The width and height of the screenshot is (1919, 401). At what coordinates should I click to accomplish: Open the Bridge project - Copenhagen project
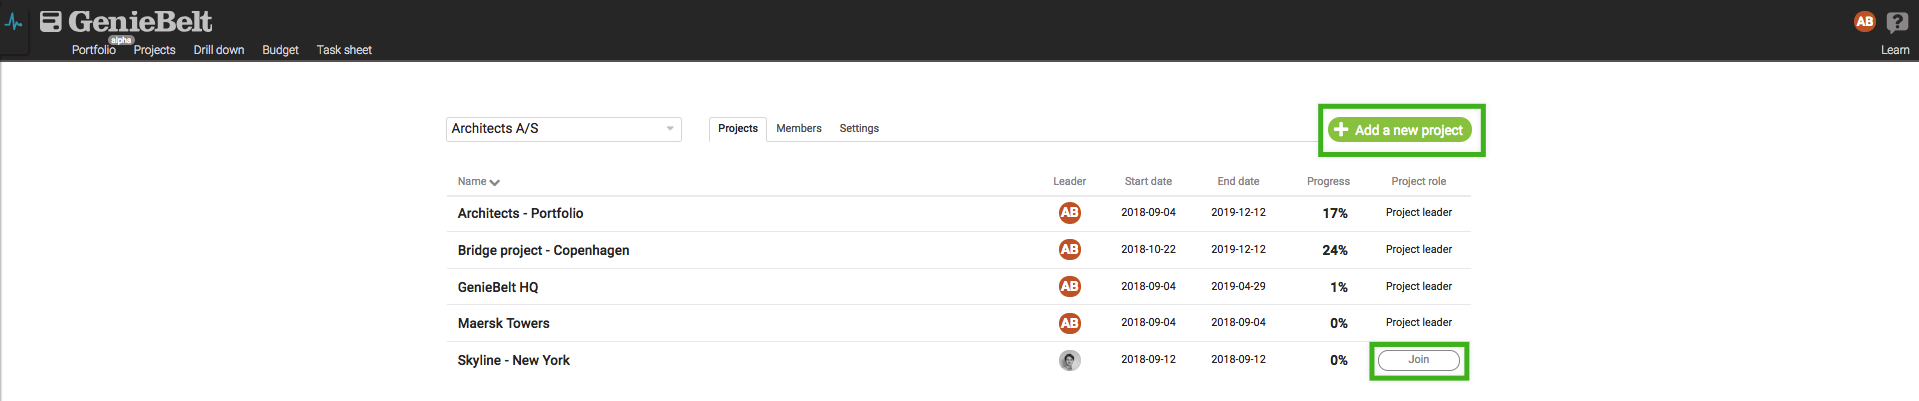[543, 250]
